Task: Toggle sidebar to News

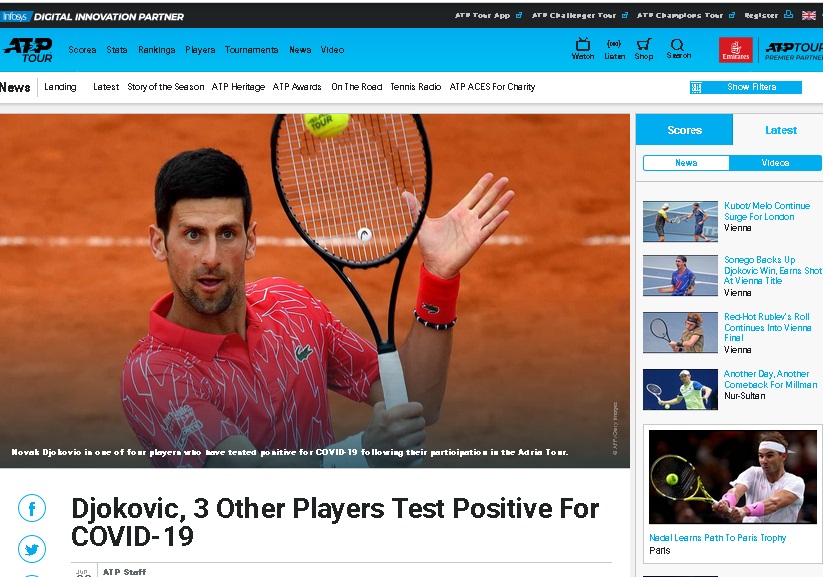Action: tap(686, 163)
